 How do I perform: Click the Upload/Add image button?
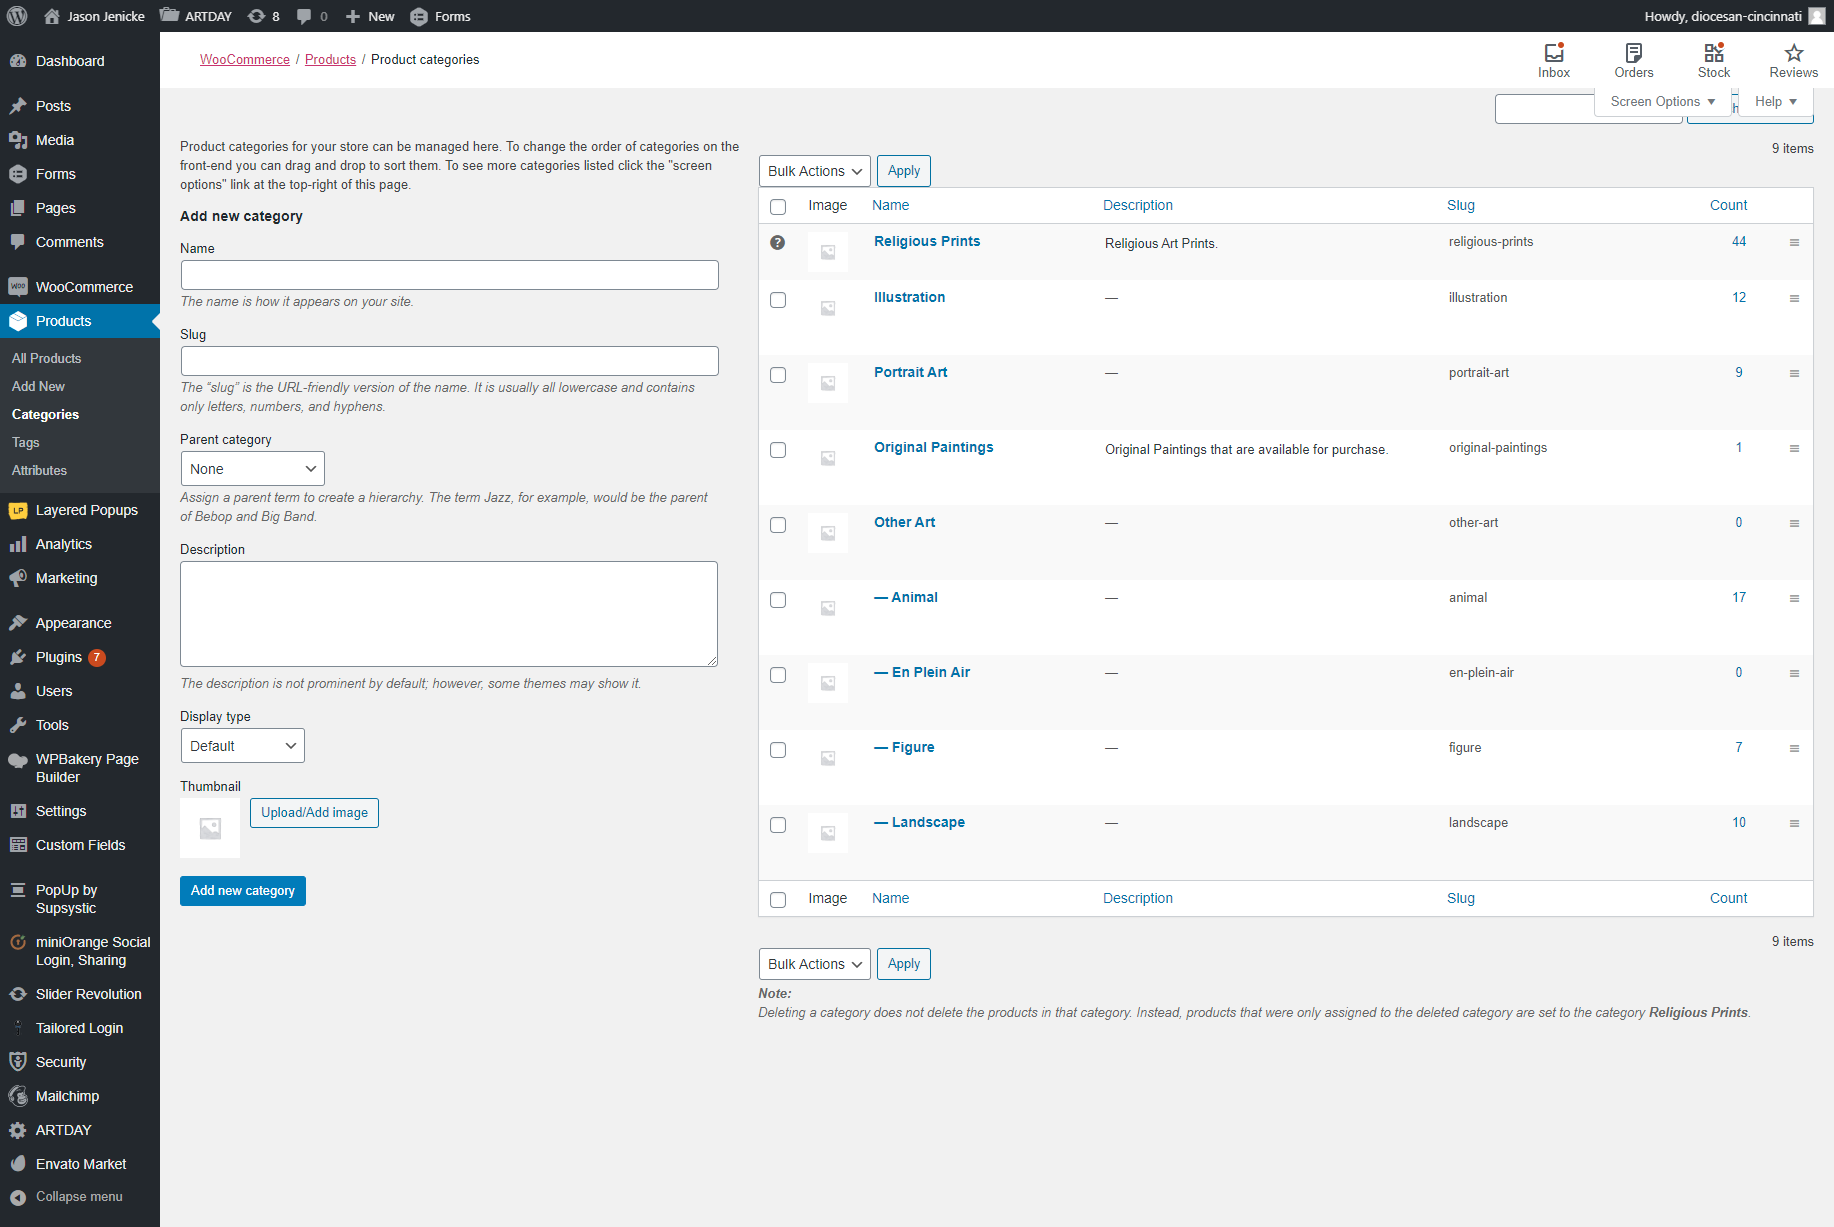(314, 813)
